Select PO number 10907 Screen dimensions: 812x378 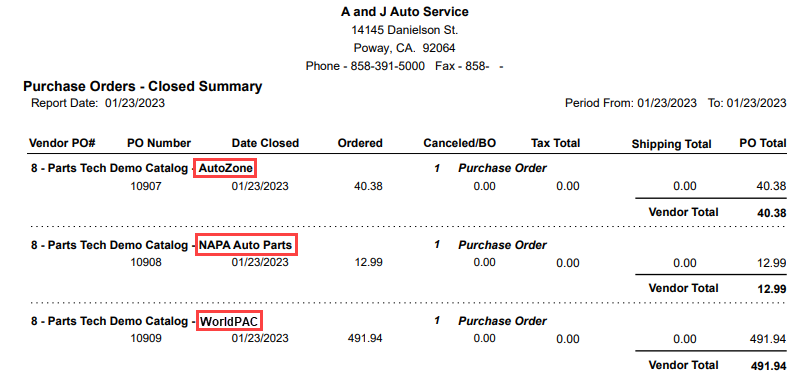[x=146, y=186]
